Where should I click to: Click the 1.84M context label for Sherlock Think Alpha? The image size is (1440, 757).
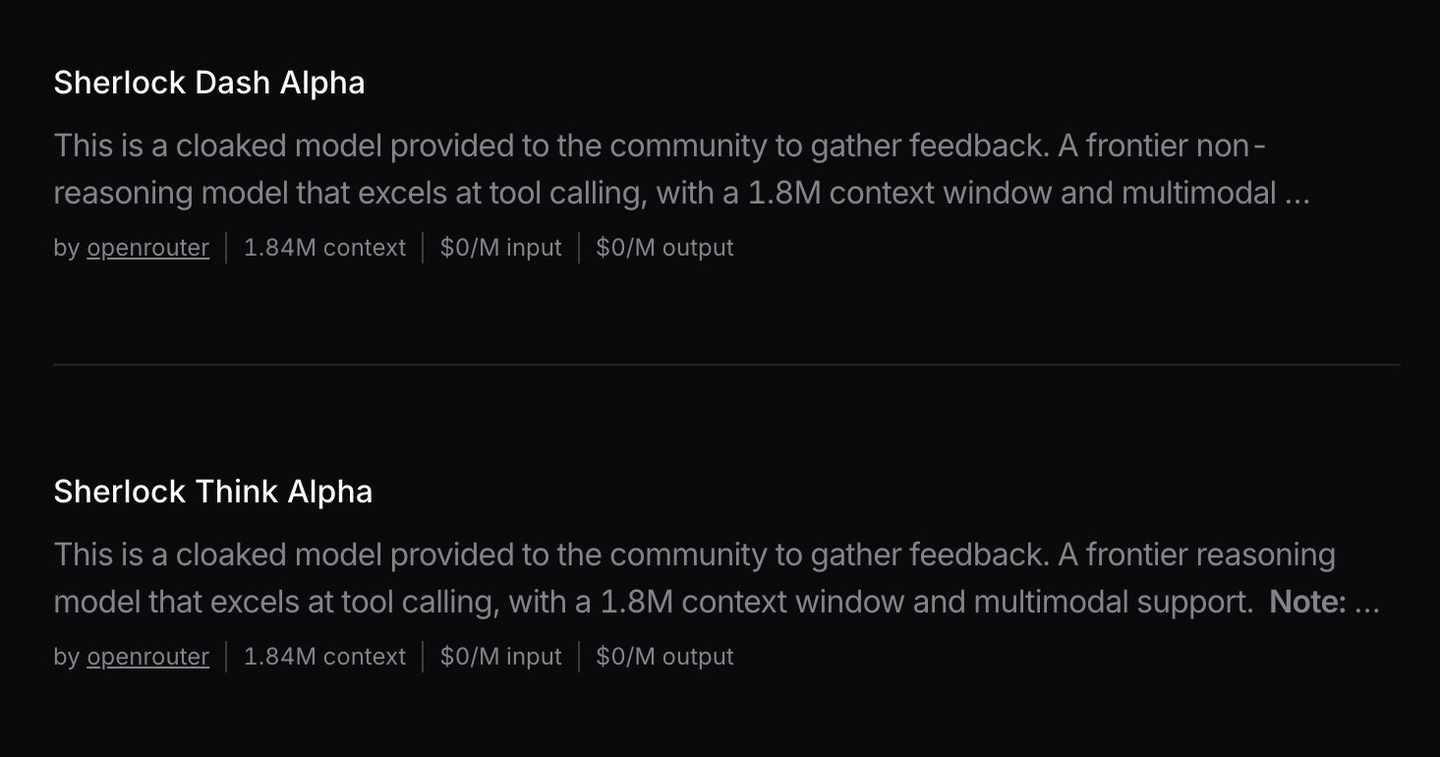(x=325, y=656)
